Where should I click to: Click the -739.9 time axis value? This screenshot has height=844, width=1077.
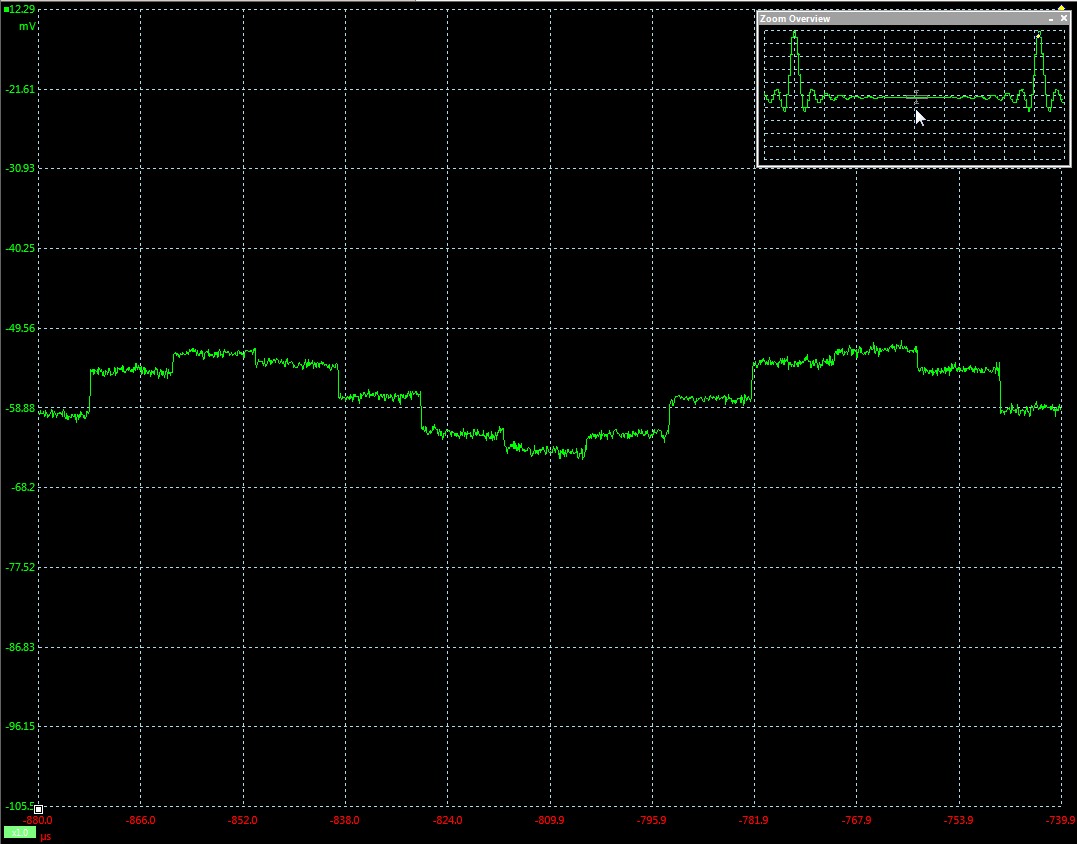pos(1061,820)
